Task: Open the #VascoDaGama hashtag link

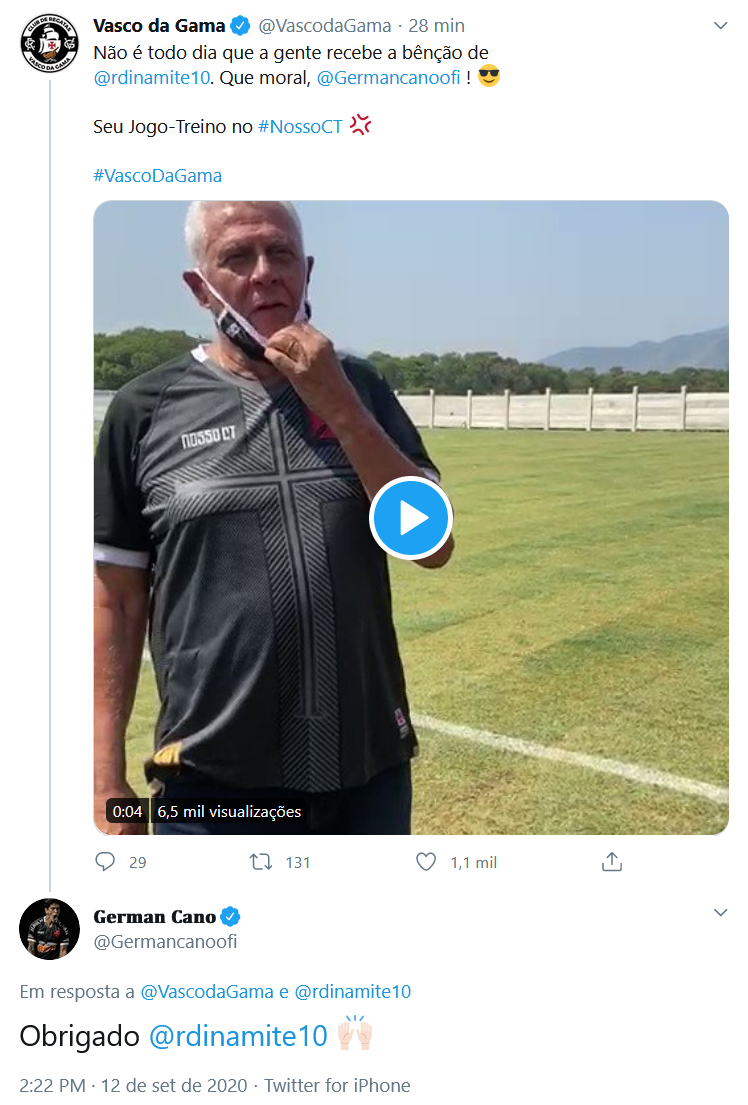Action: [157, 176]
